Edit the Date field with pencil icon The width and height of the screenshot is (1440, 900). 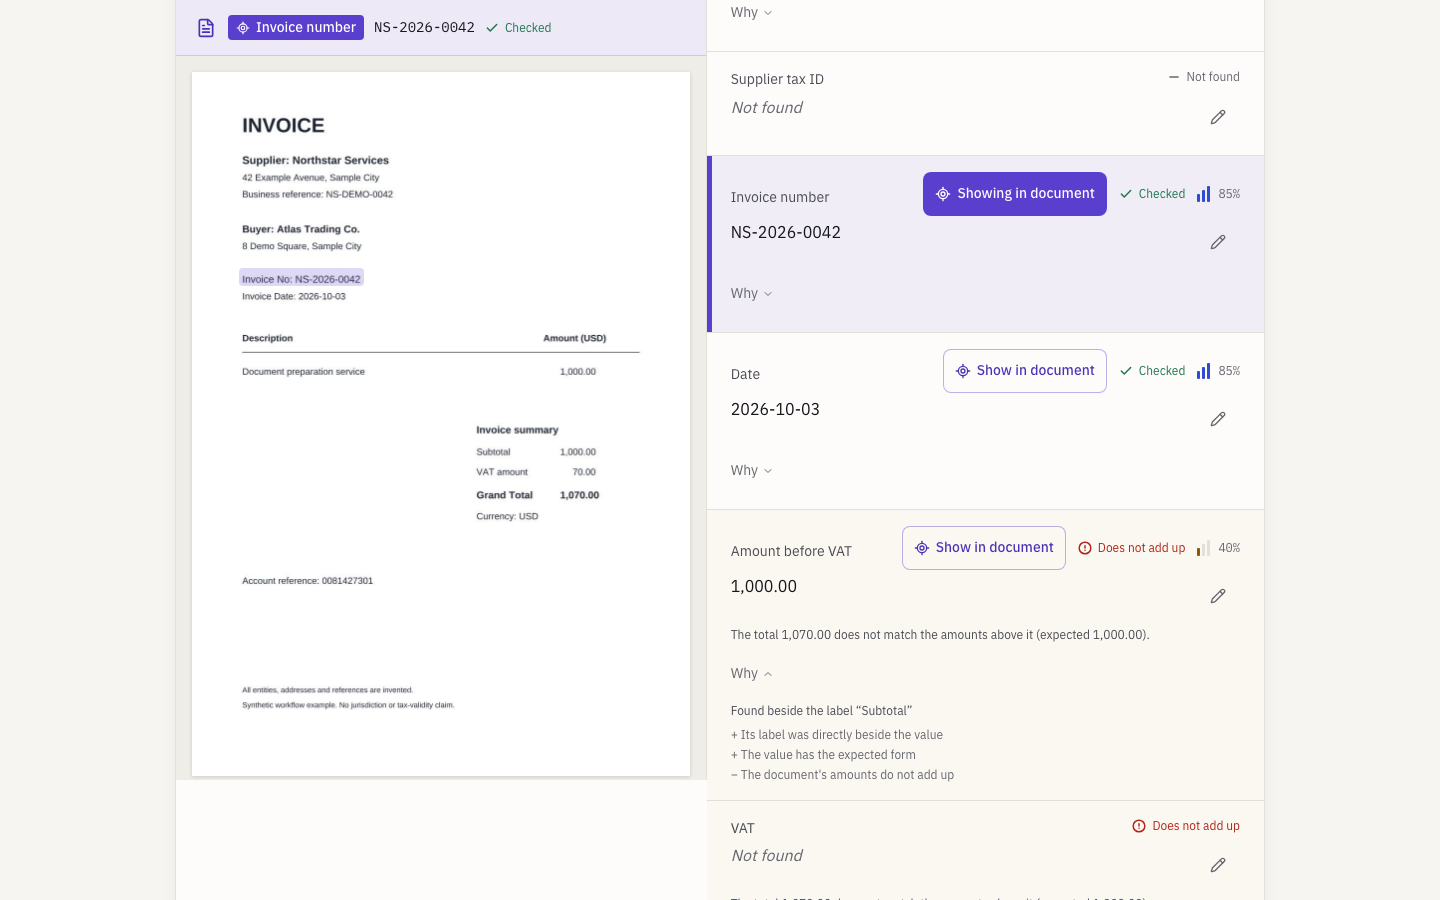[x=1217, y=419]
